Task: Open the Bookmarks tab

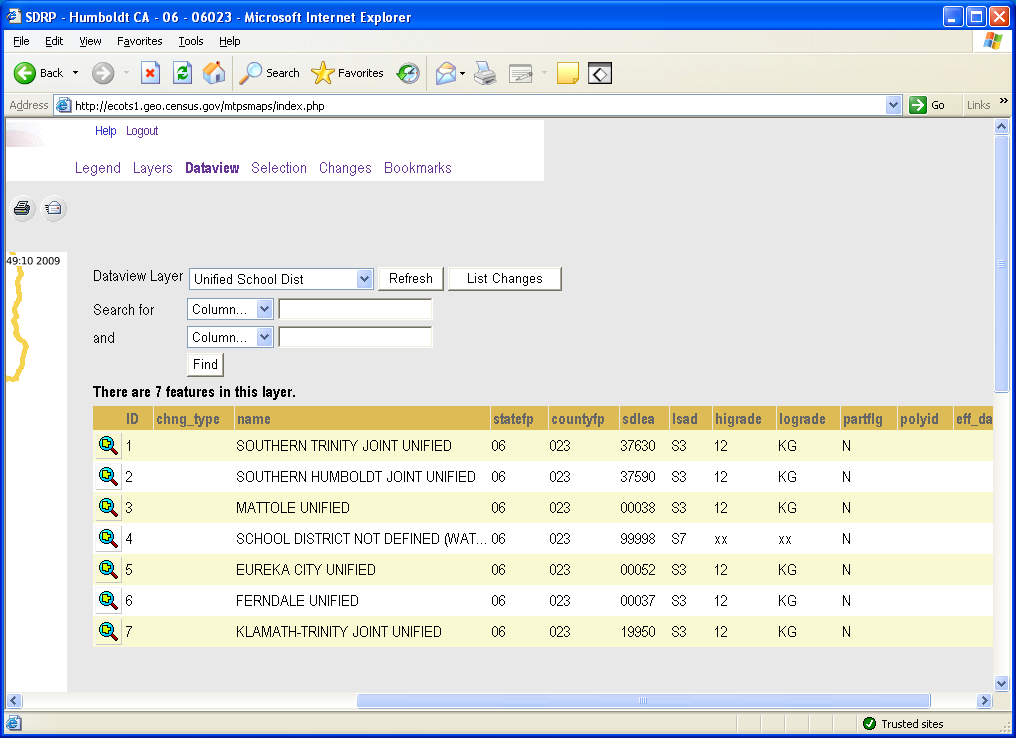Action: pyautogui.click(x=417, y=168)
